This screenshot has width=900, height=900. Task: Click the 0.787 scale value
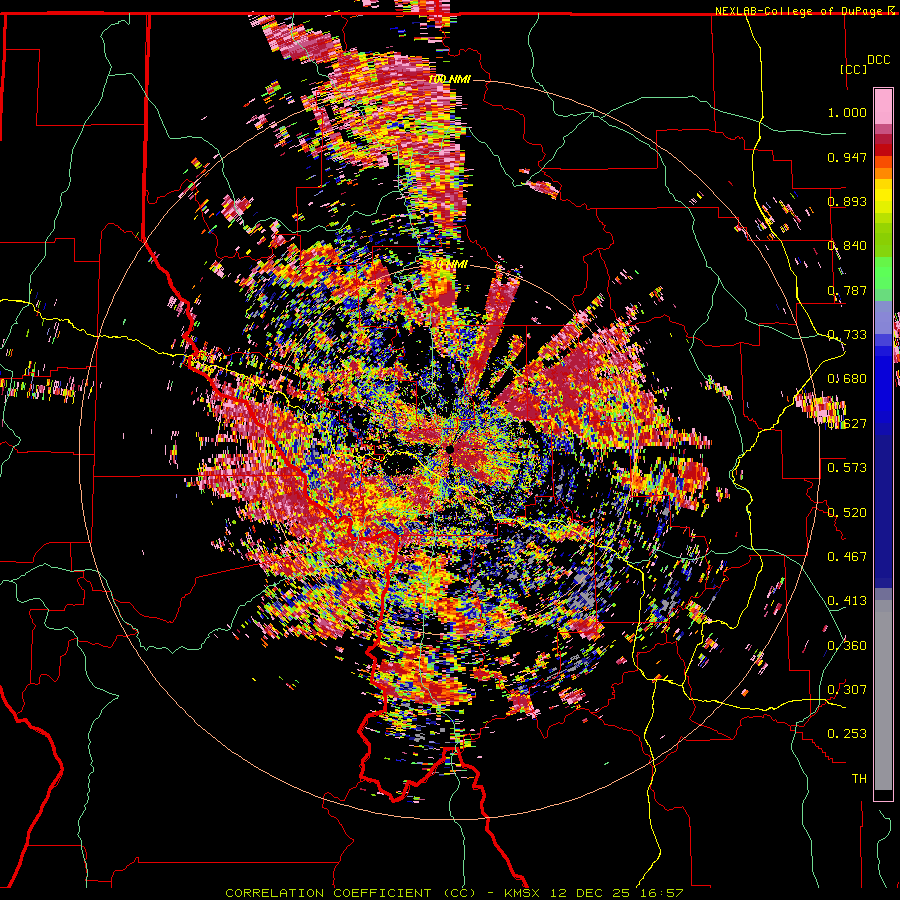[x=847, y=290]
